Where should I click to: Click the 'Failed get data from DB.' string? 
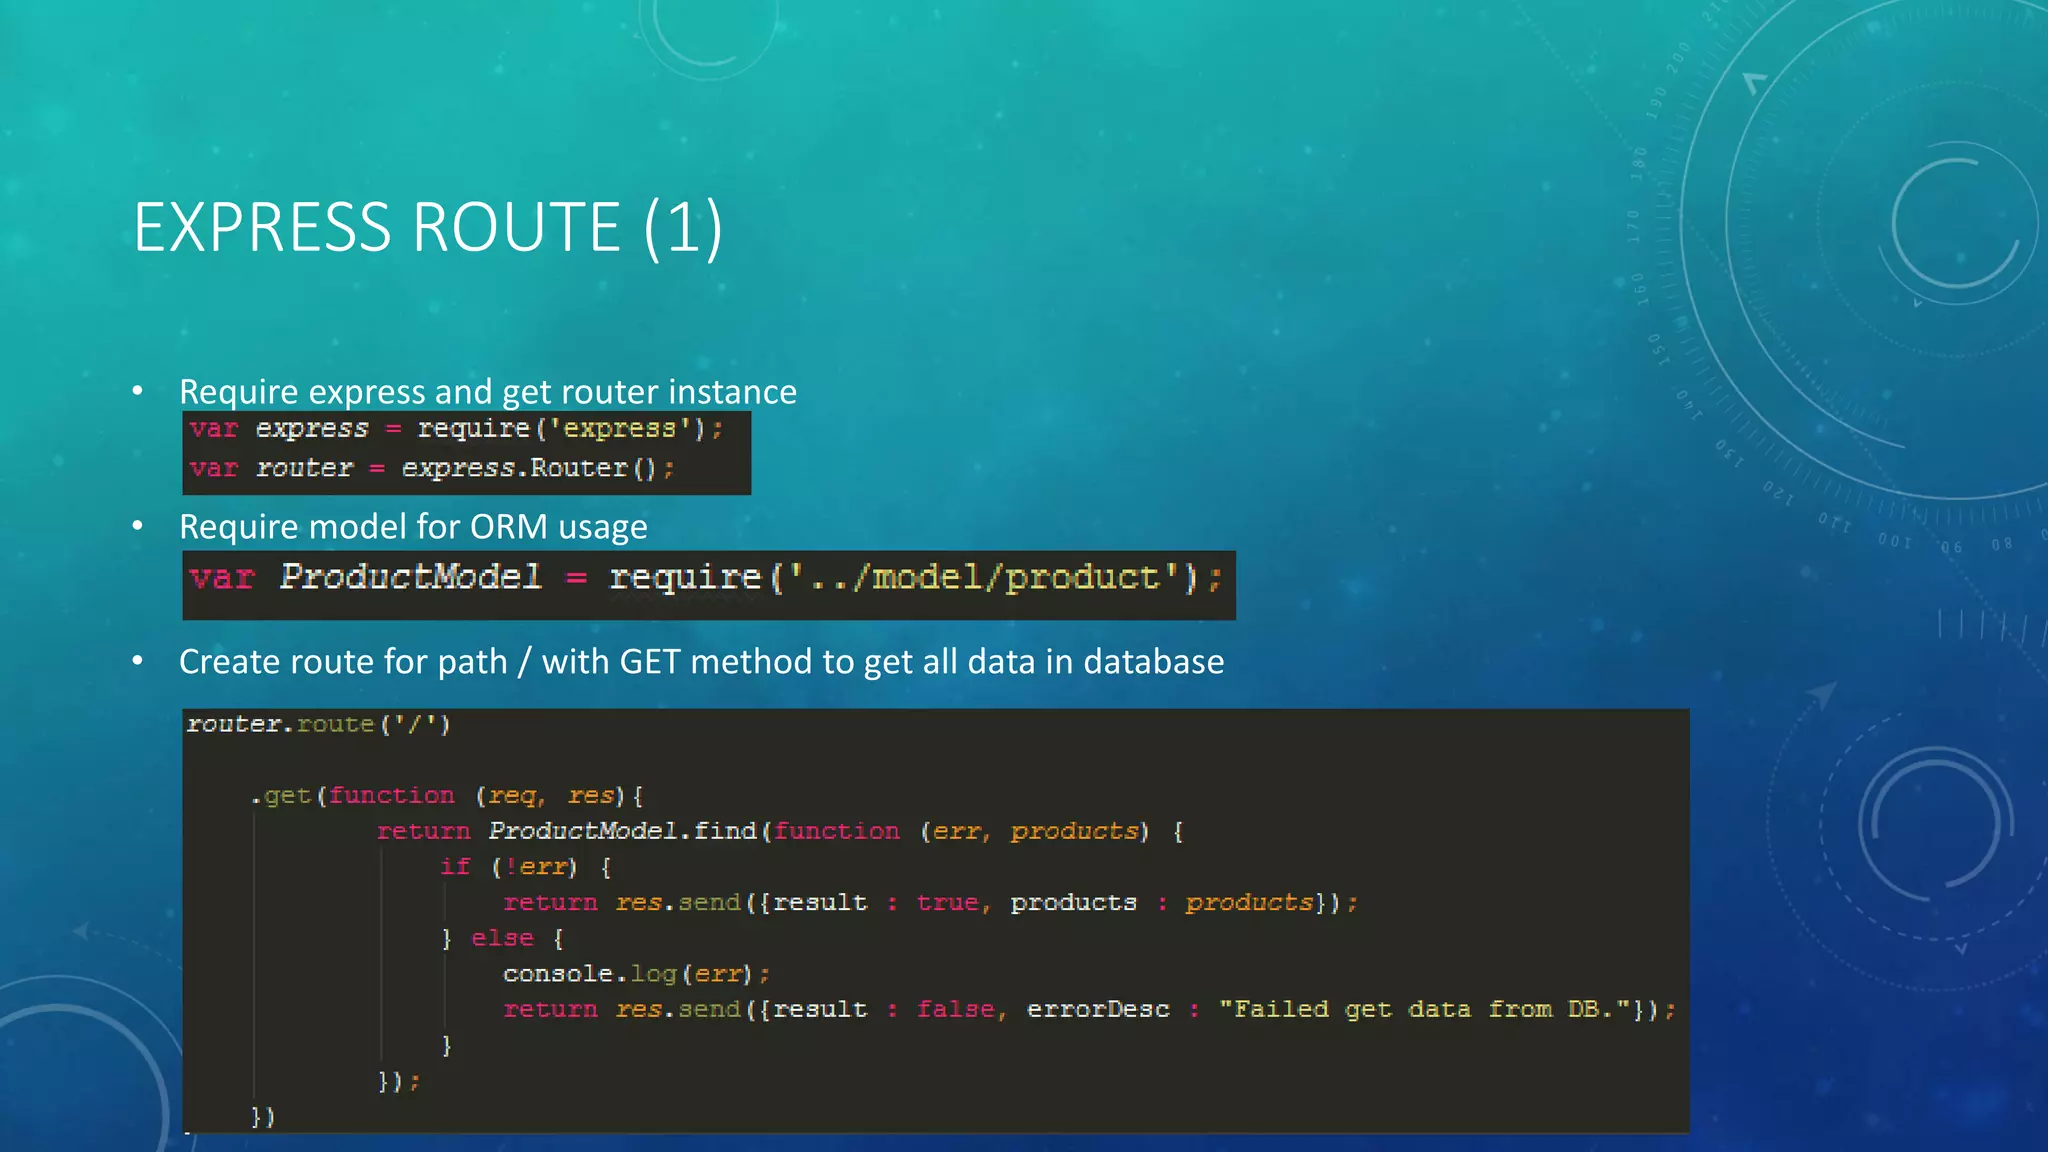[x=1424, y=1009]
